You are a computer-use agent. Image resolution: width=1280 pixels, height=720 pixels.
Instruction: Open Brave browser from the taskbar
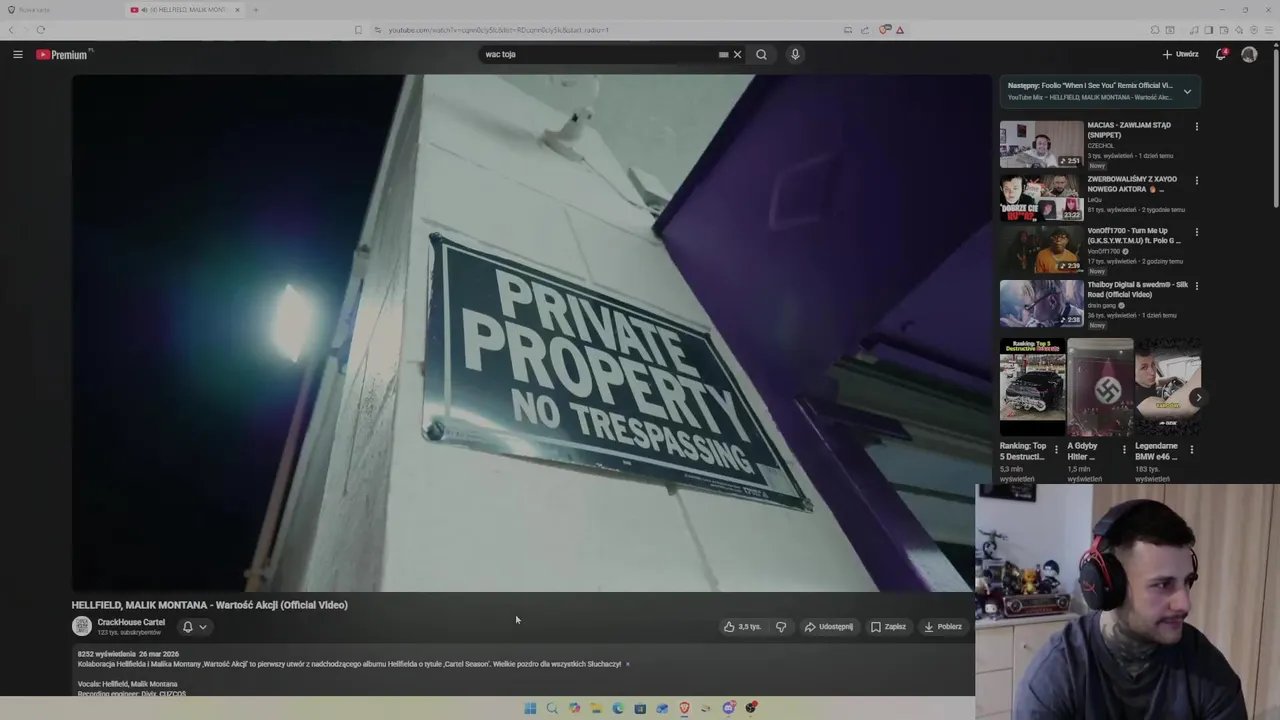point(684,708)
